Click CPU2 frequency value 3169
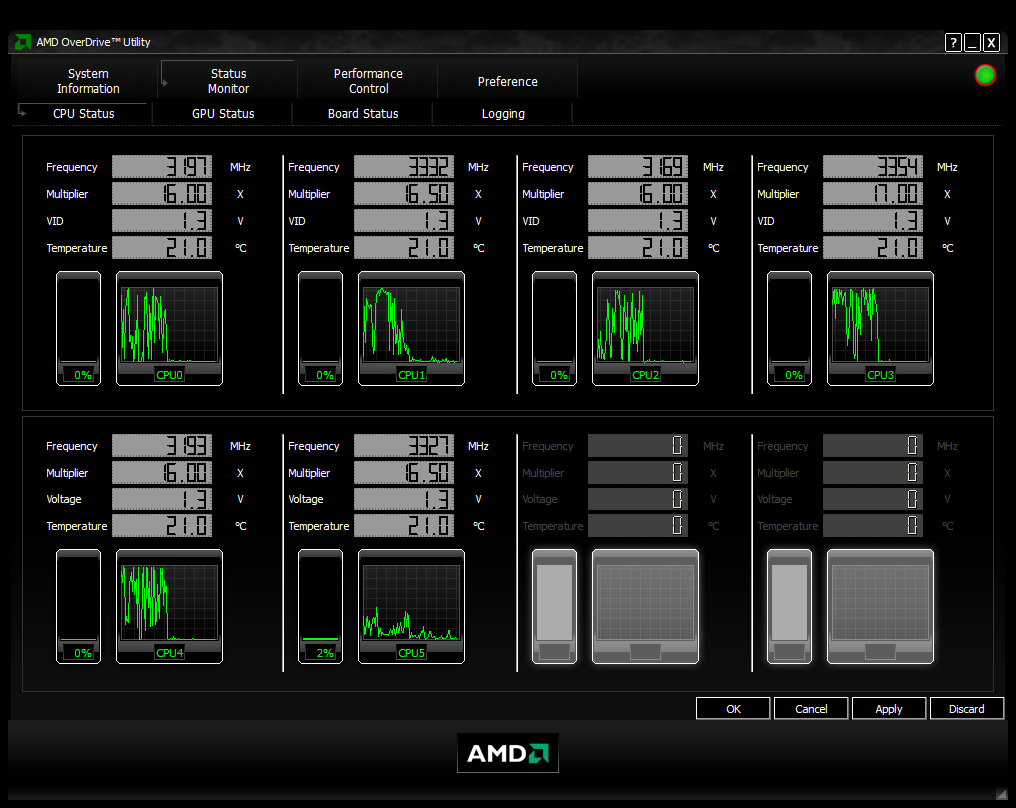The height and width of the screenshot is (808, 1016). [638, 167]
